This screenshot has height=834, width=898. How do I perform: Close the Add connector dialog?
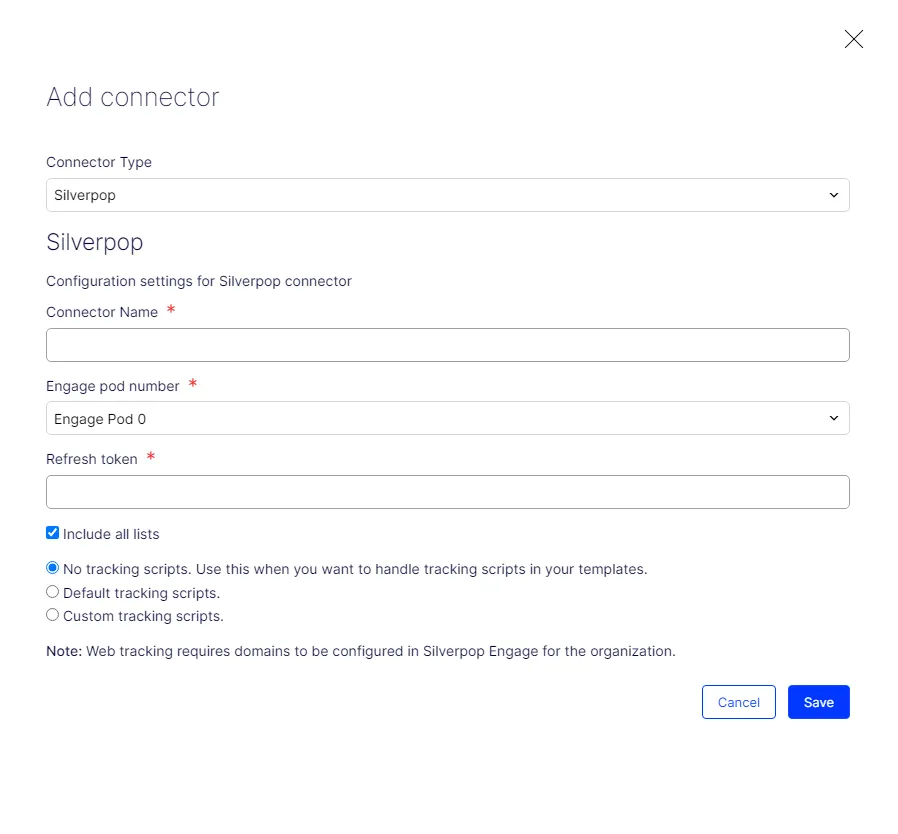(853, 40)
